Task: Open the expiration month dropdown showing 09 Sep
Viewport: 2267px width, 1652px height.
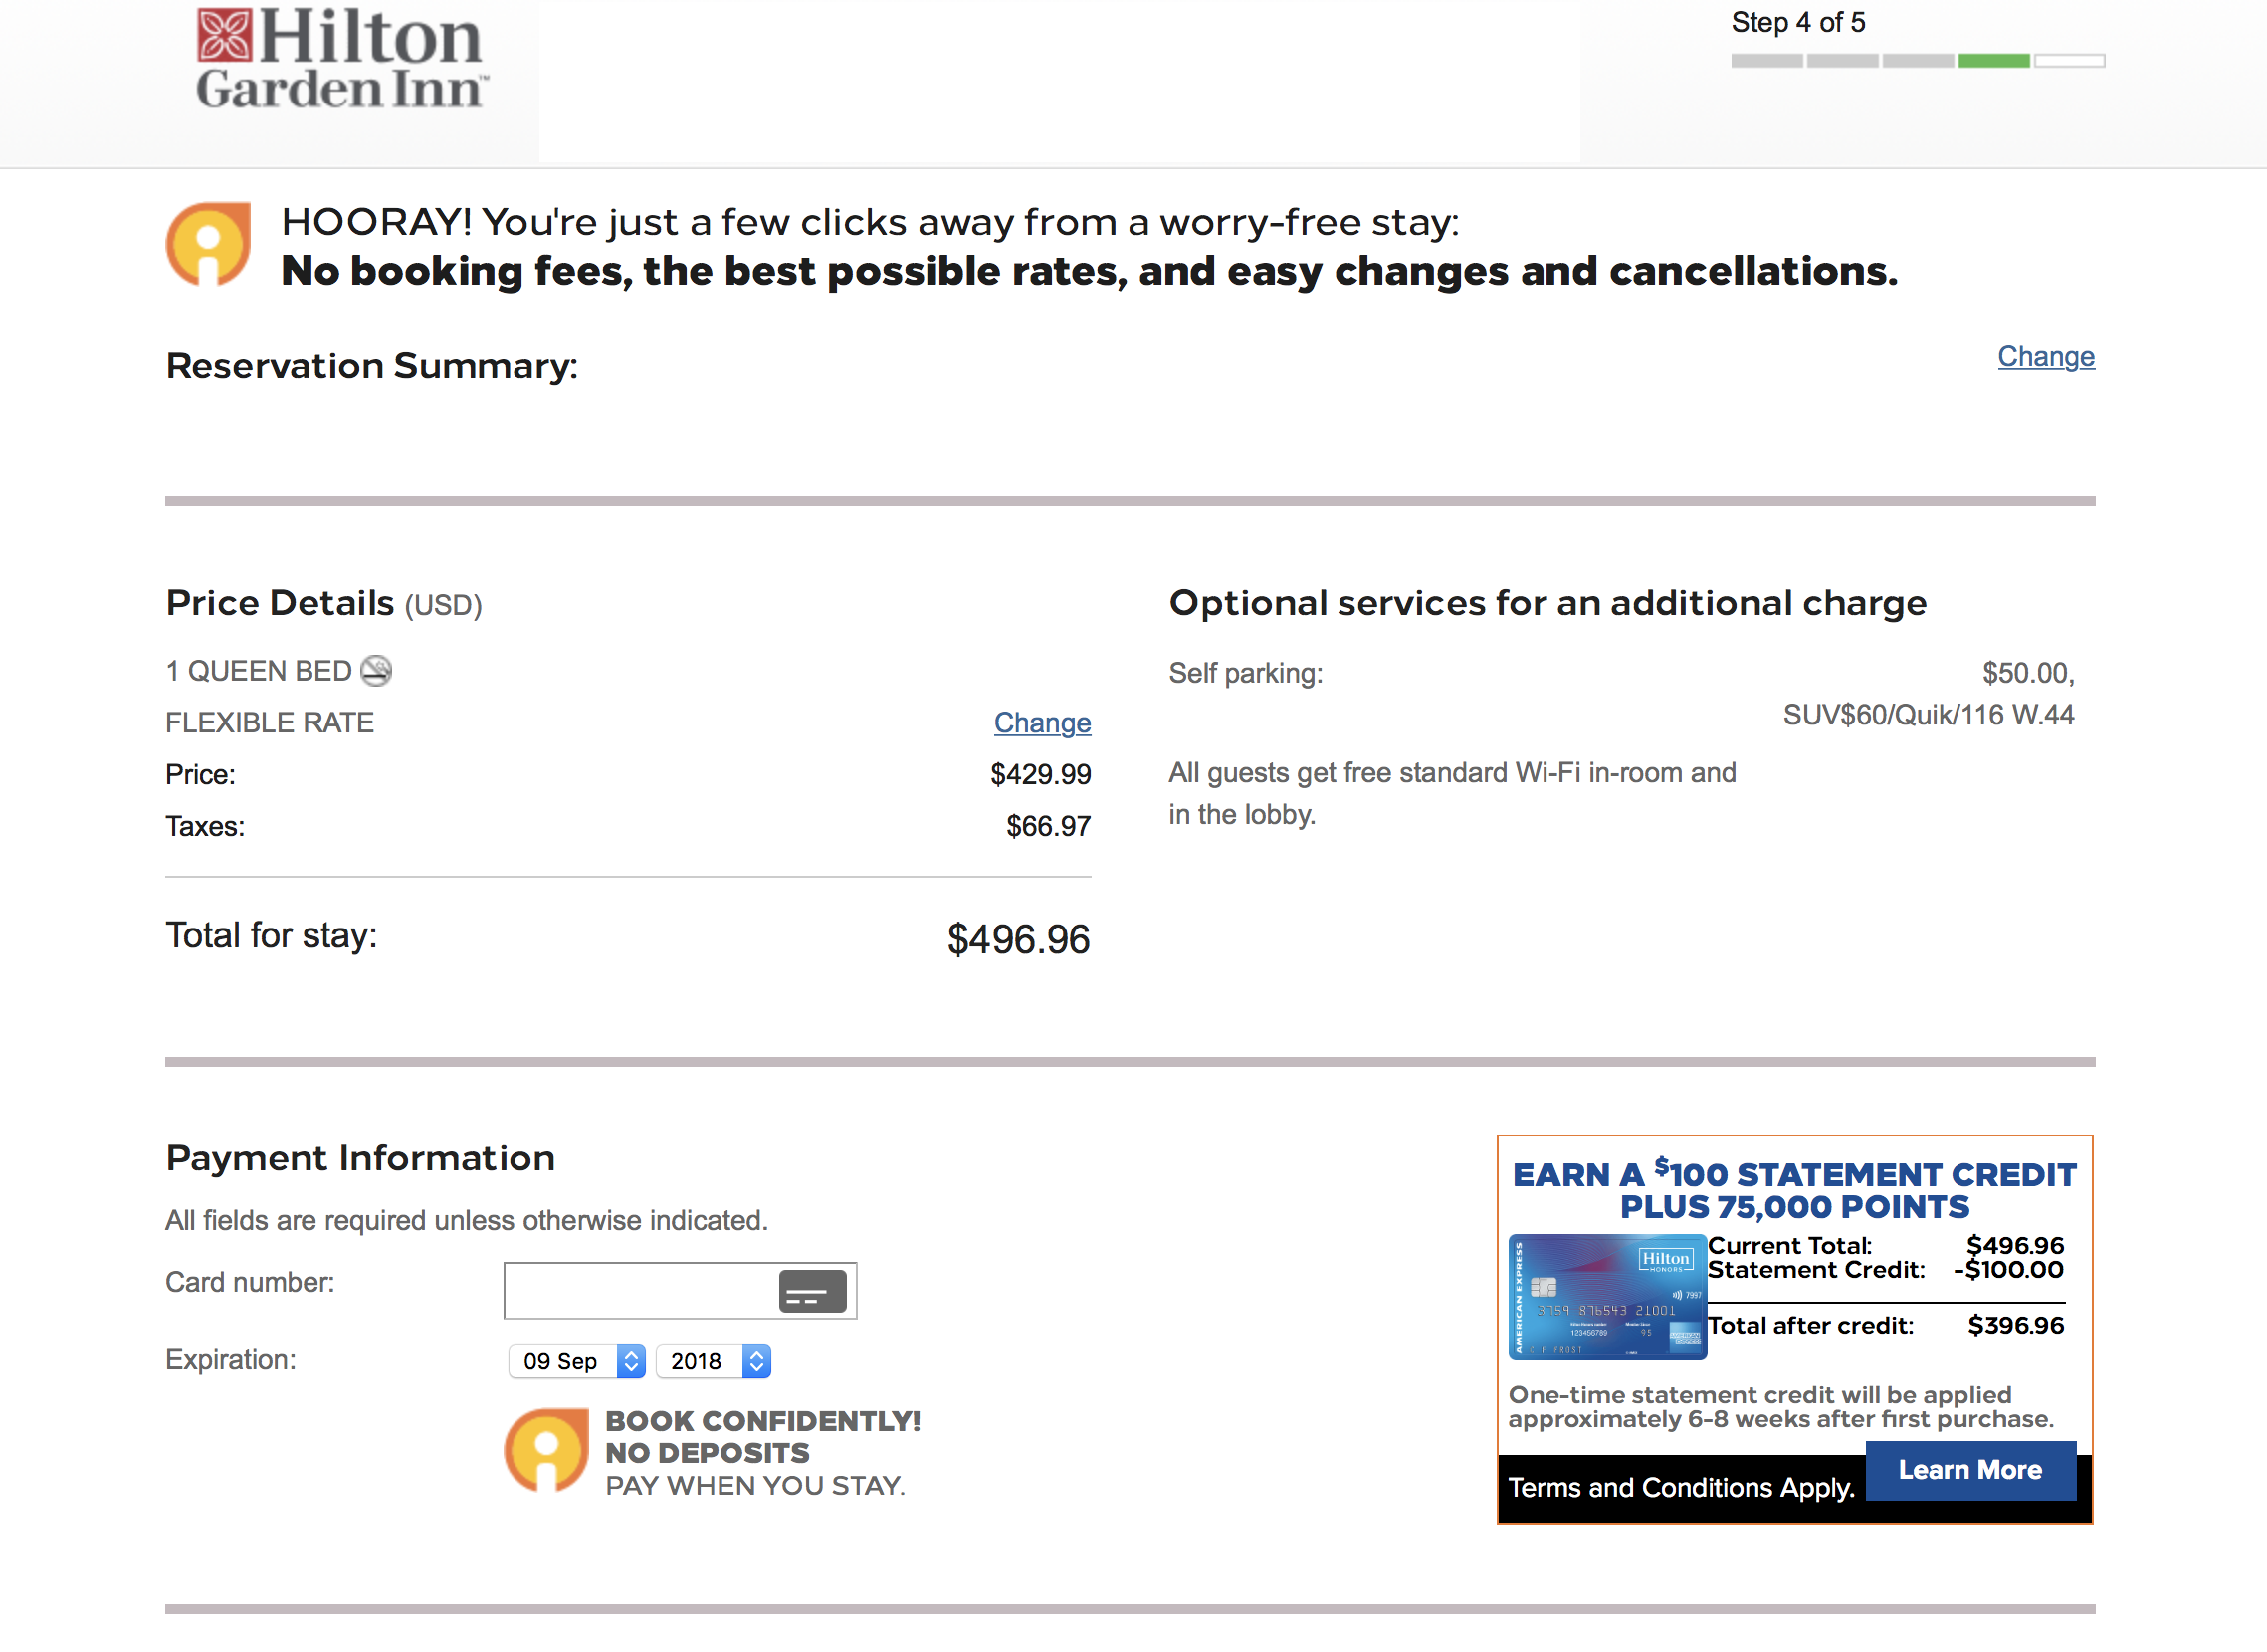Action: (577, 1362)
